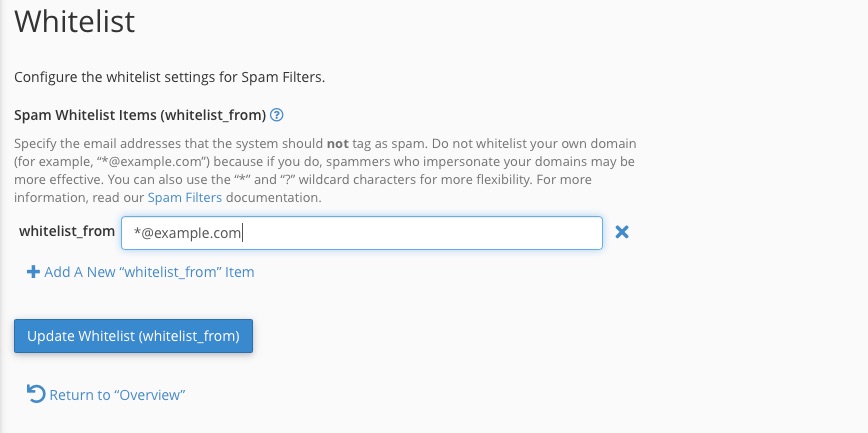868x433 pixels.
Task: Click "Add A New whitelist_from Item" link text
Action: (149, 271)
